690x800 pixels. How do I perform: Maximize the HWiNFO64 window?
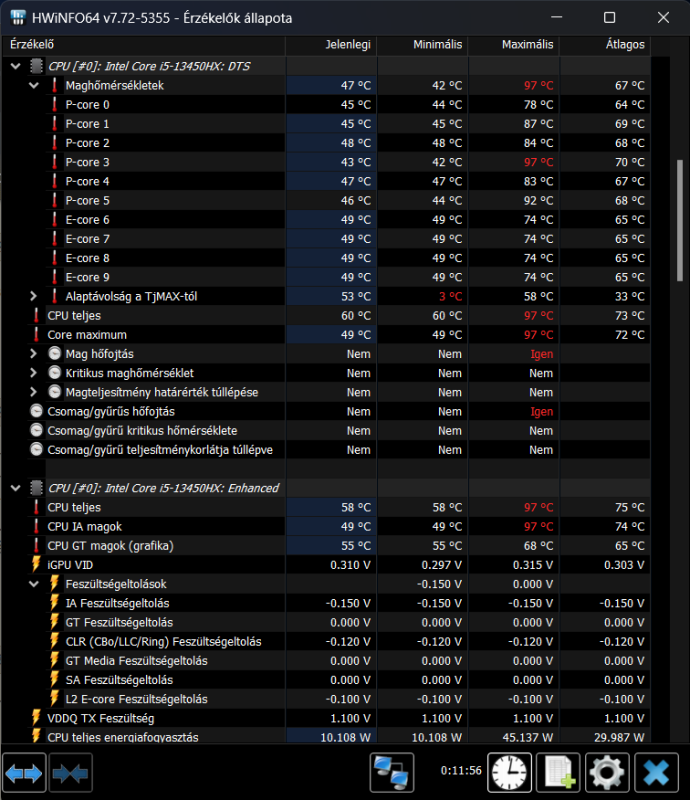point(609,18)
